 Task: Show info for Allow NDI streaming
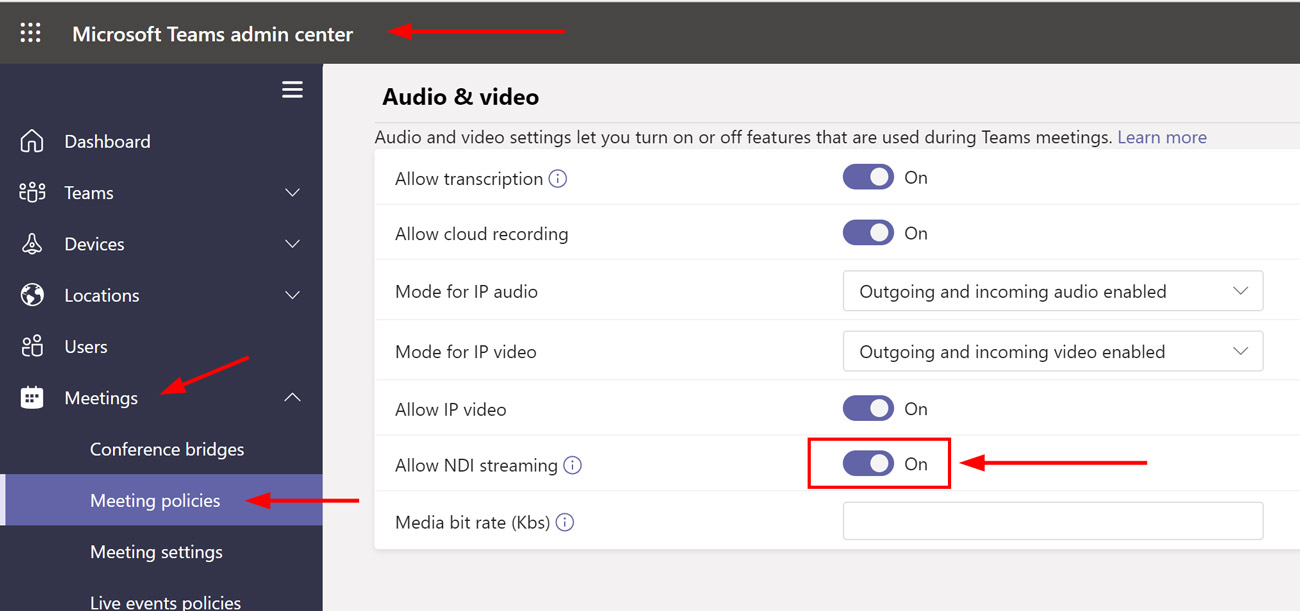572,465
